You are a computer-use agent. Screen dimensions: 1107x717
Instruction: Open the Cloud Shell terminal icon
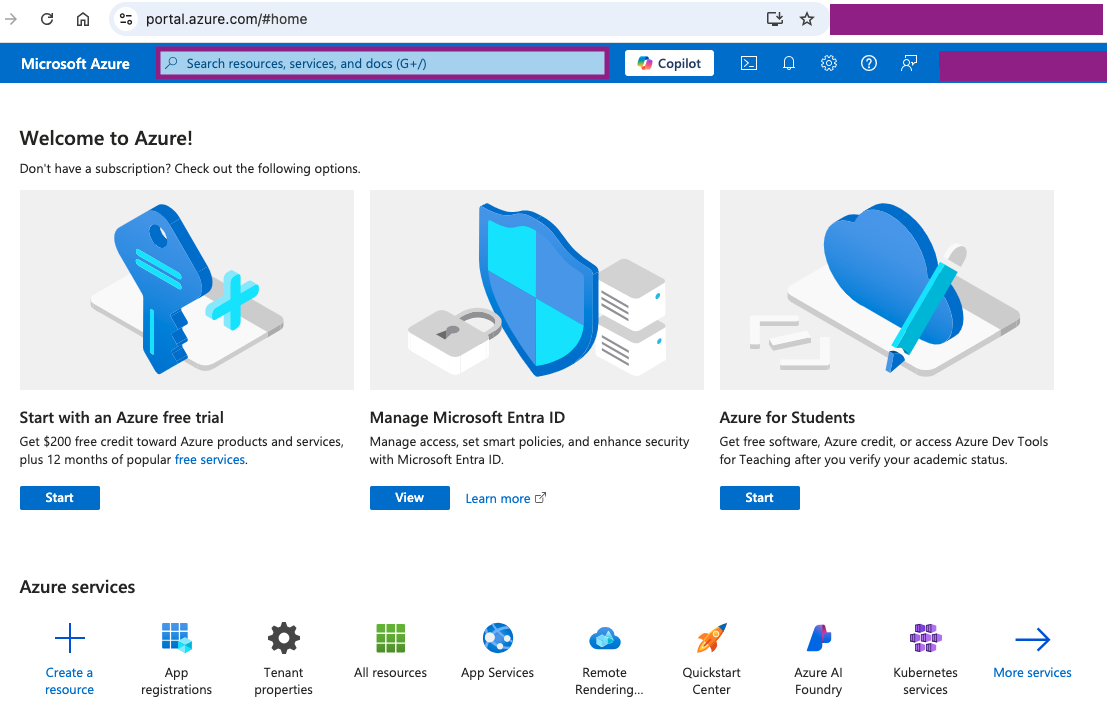coord(748,64)
